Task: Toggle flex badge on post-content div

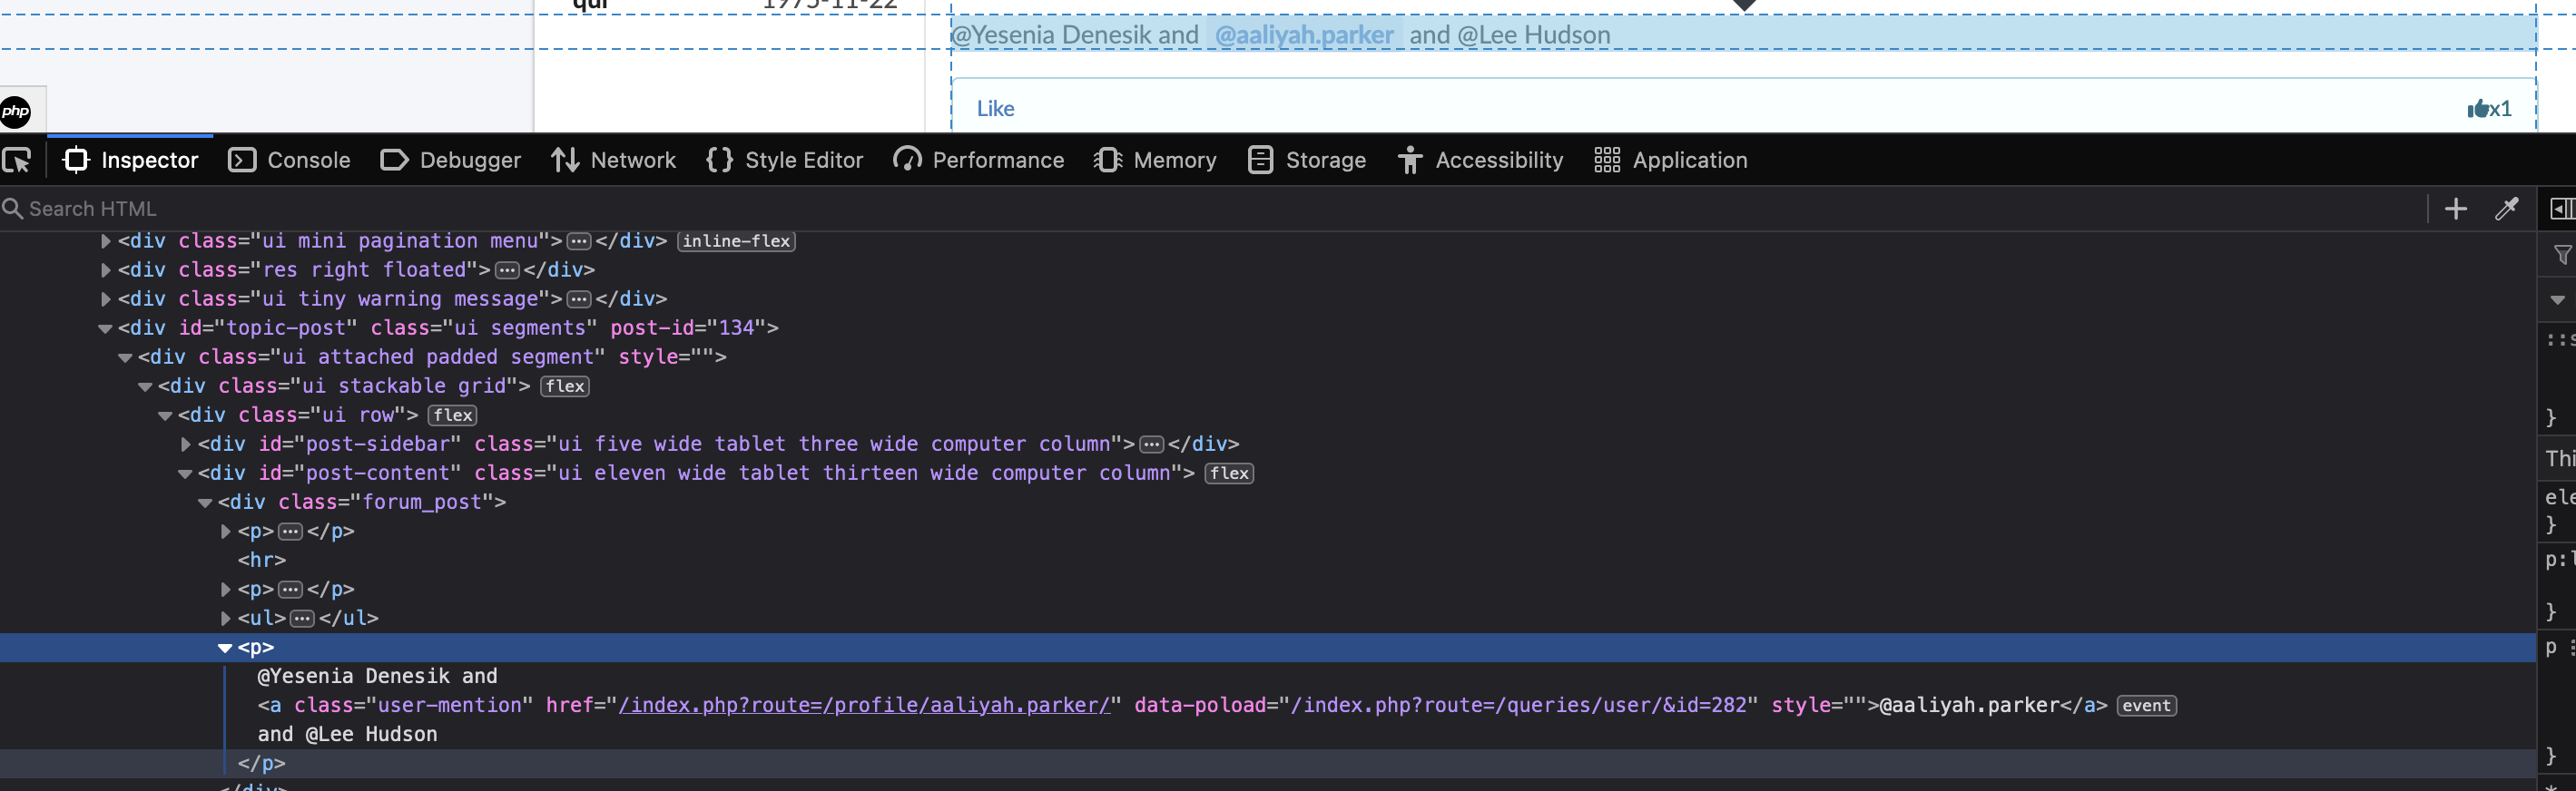Action: point(1229,473)
